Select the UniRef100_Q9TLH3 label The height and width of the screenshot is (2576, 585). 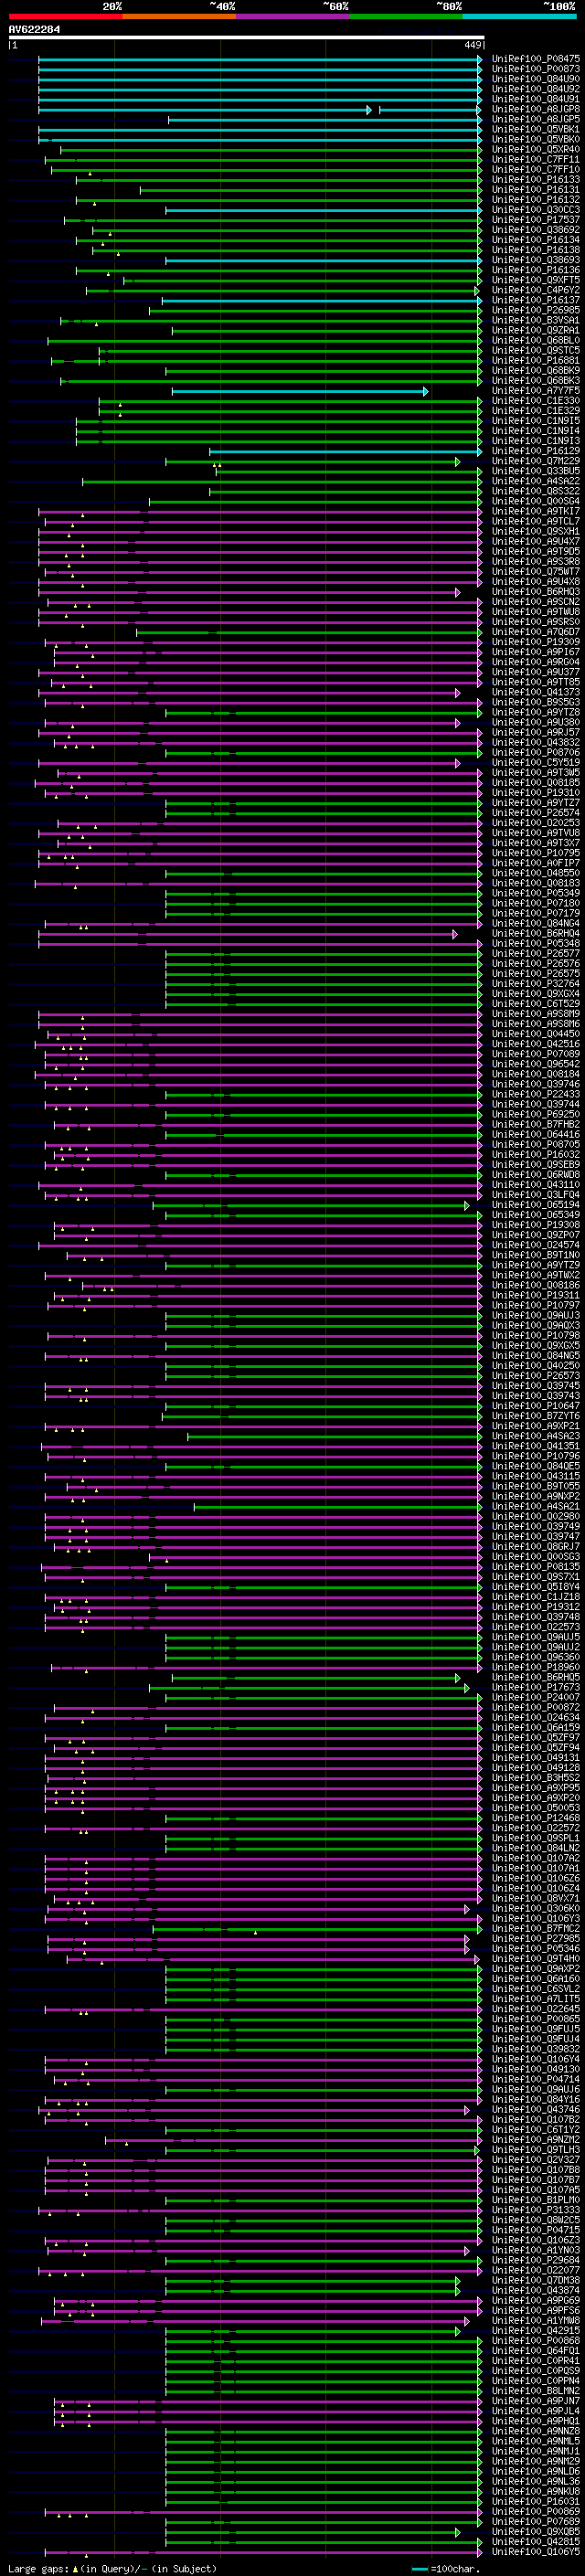coord(535,2150)
